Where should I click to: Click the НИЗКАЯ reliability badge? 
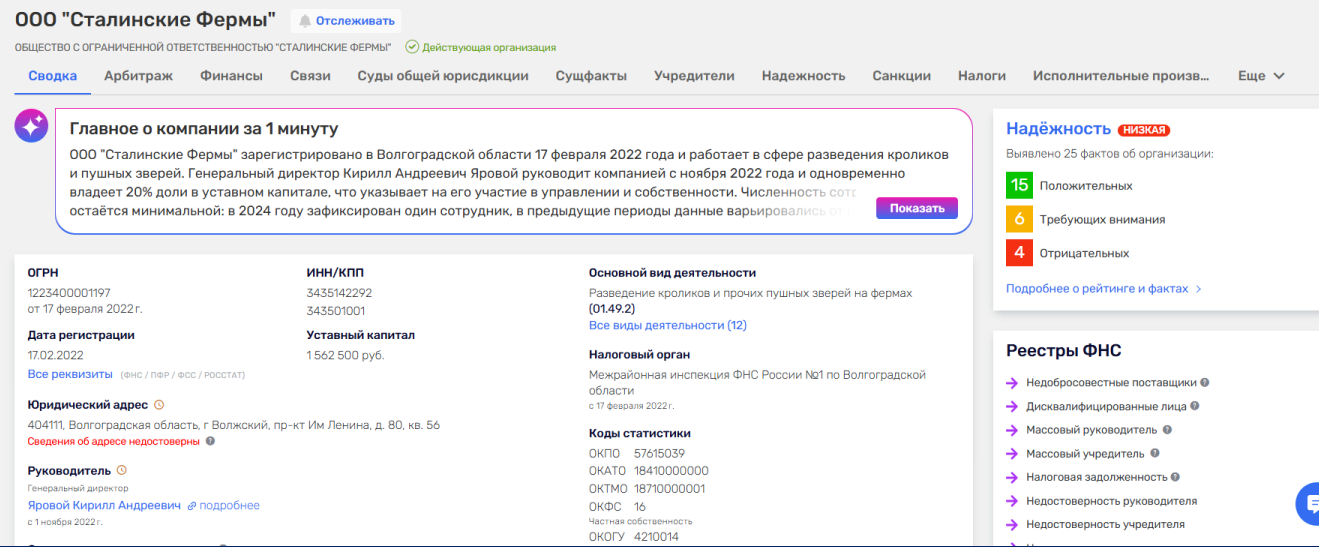pos(1143,130)
